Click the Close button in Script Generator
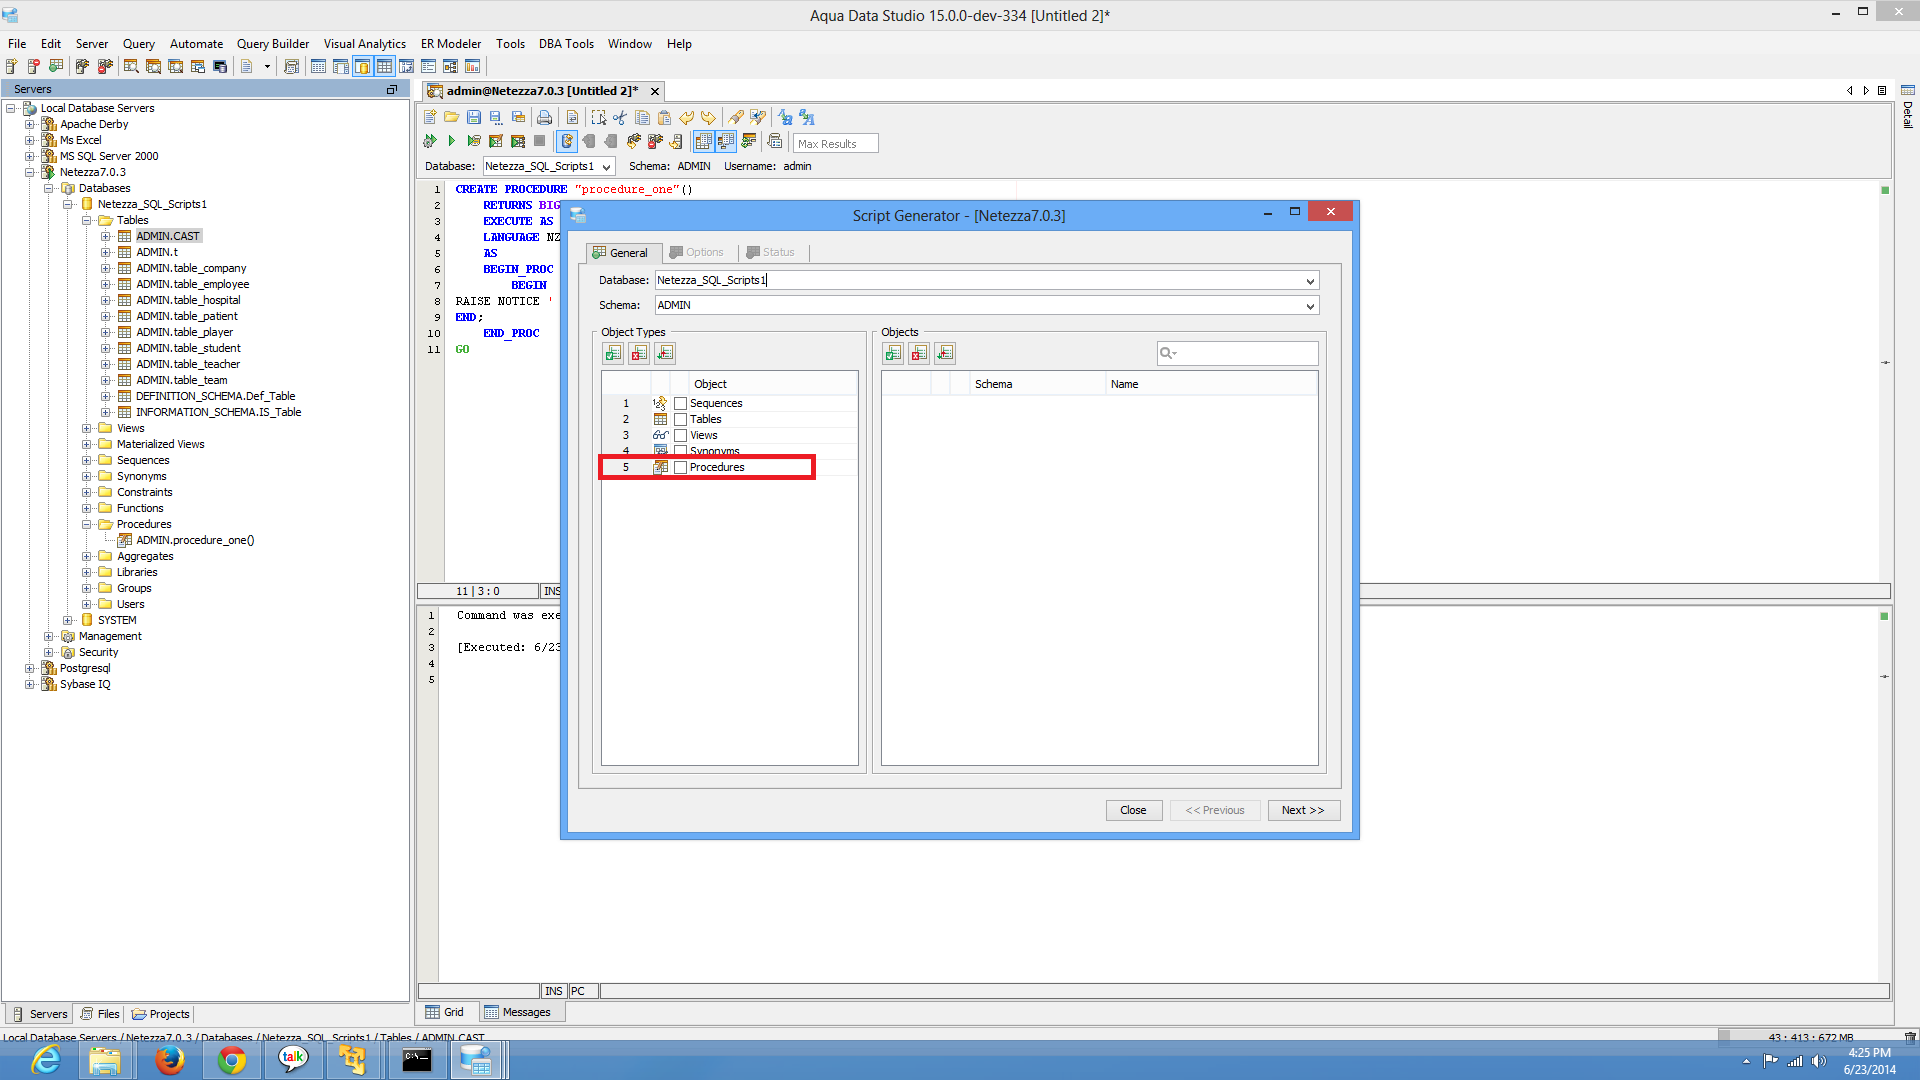 (x=1133, y=810)
